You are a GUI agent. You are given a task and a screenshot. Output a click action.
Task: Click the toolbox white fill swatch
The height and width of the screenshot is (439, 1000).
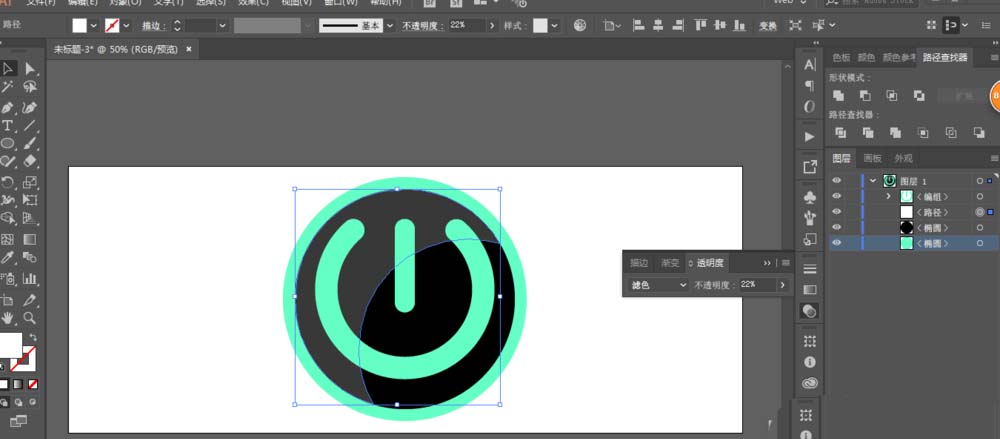pyautogui.click(x=11, y=345)
